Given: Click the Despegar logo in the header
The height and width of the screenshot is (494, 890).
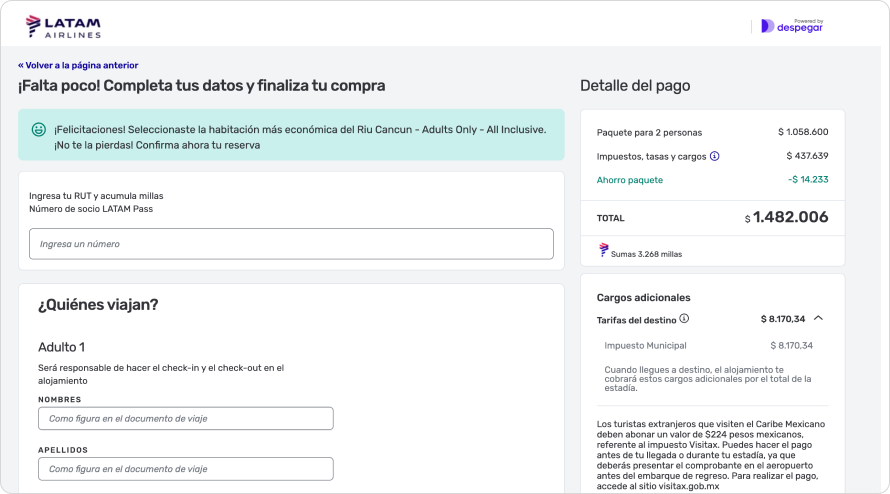Looking at the screenshot, I should pos(791,26).
